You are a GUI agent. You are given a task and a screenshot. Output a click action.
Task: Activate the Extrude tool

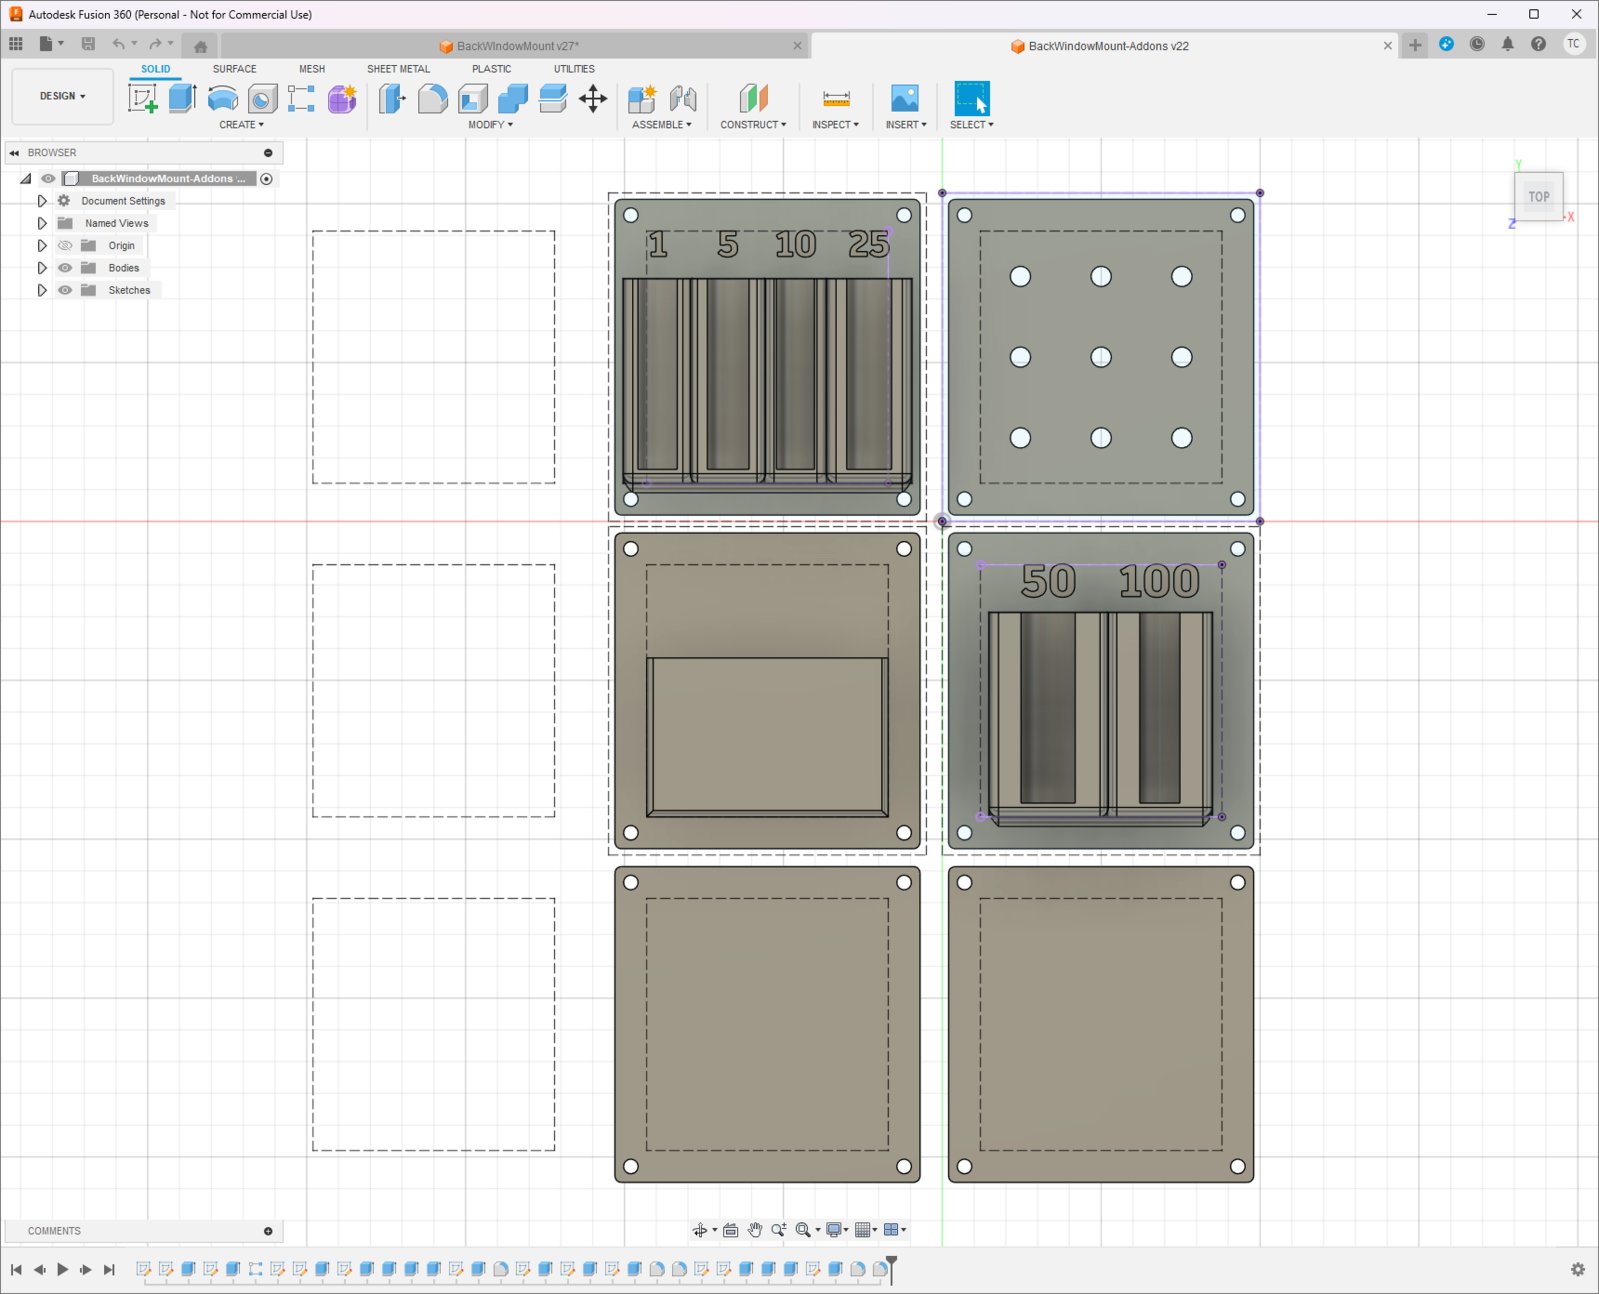pyautogui.click(x=182, y=98)
